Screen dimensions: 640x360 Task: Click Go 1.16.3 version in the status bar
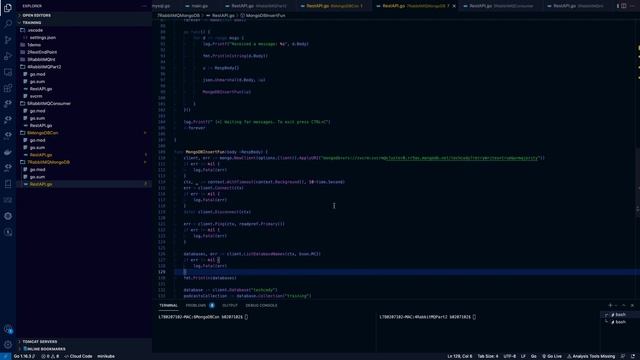pyautogui.click(x=24, y=356)
